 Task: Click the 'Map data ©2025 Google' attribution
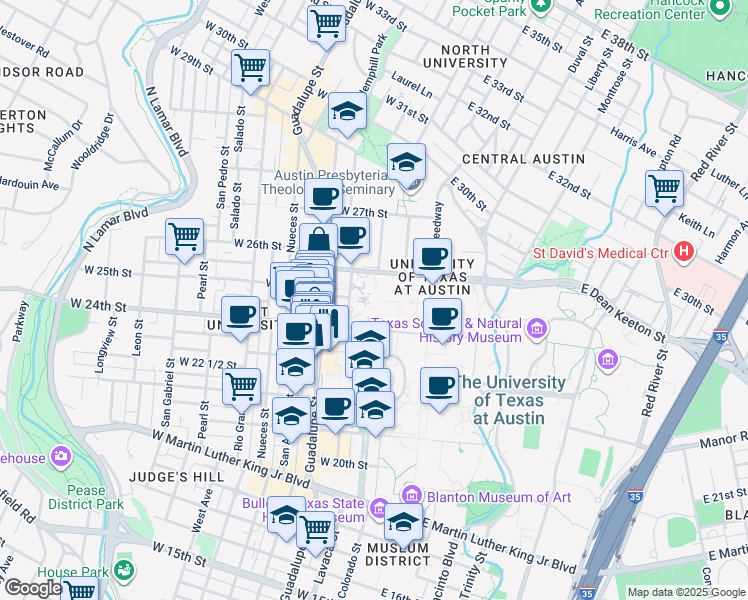tap(686, 593)
